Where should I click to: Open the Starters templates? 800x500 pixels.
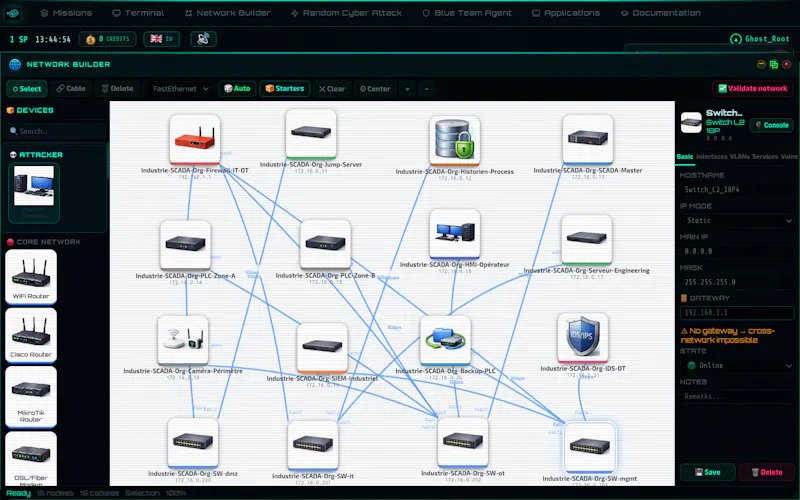(x=285, y=88)
